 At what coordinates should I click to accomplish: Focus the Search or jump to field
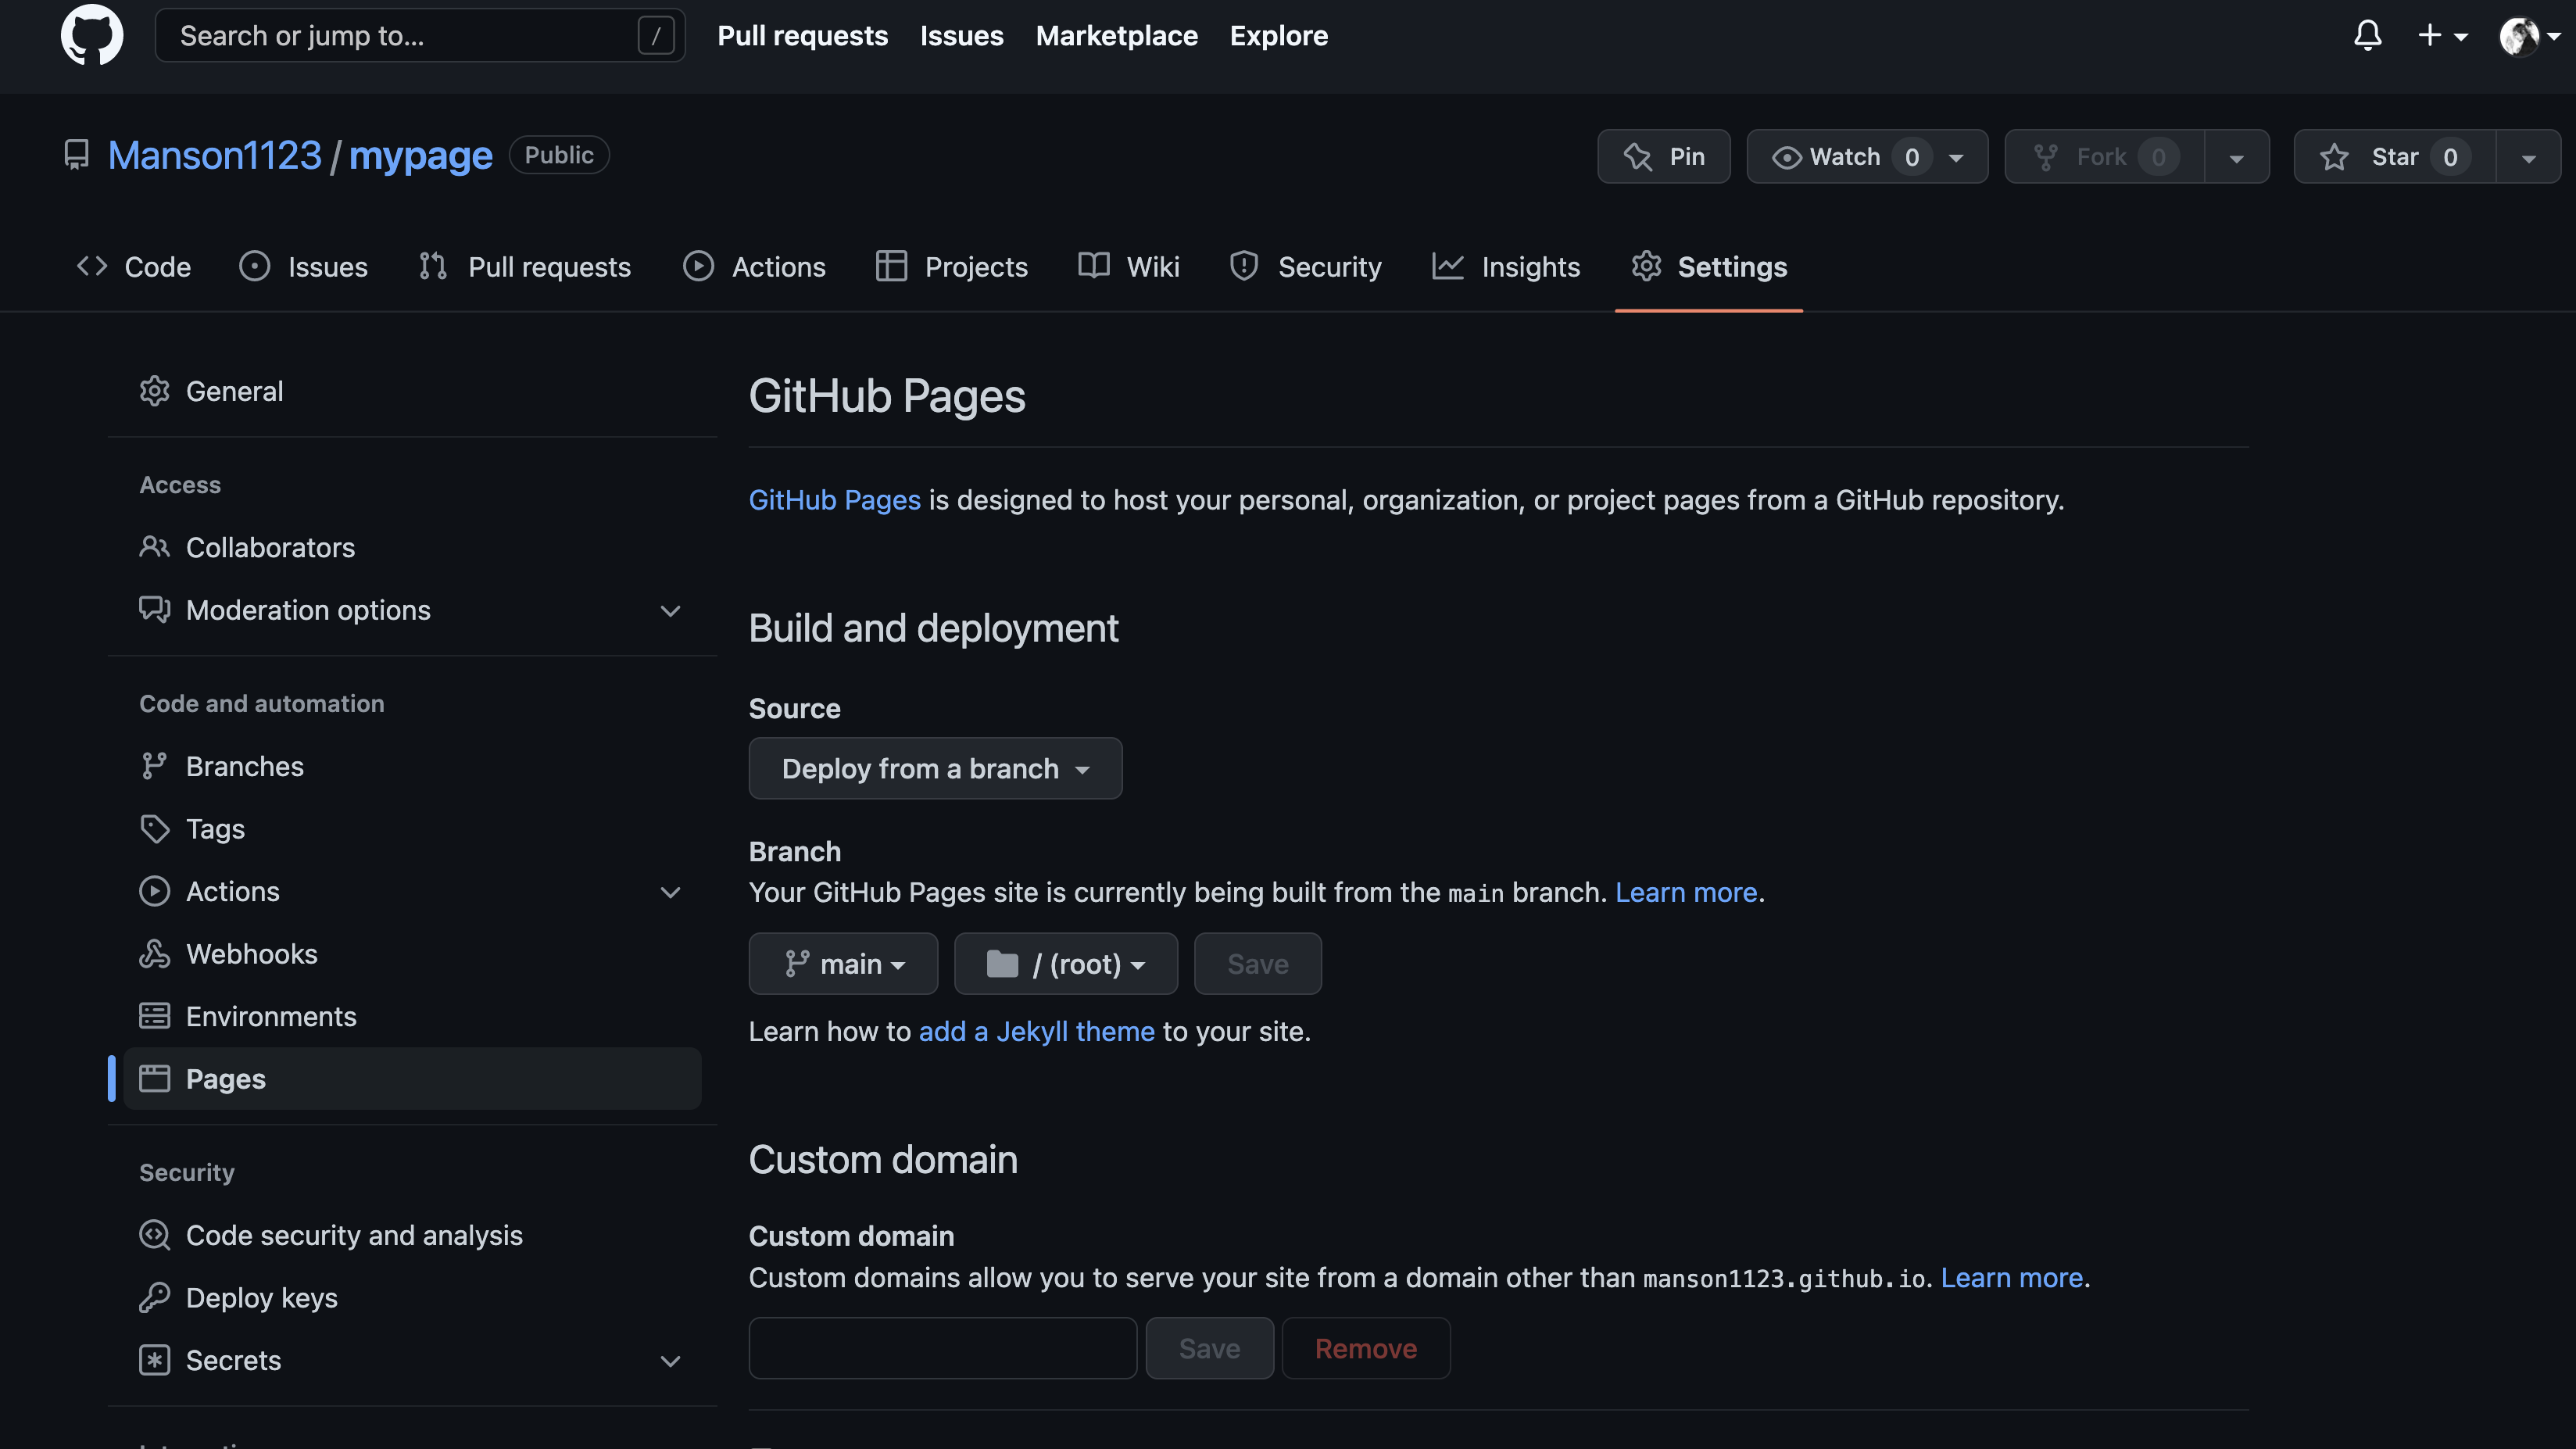(420, 36)
